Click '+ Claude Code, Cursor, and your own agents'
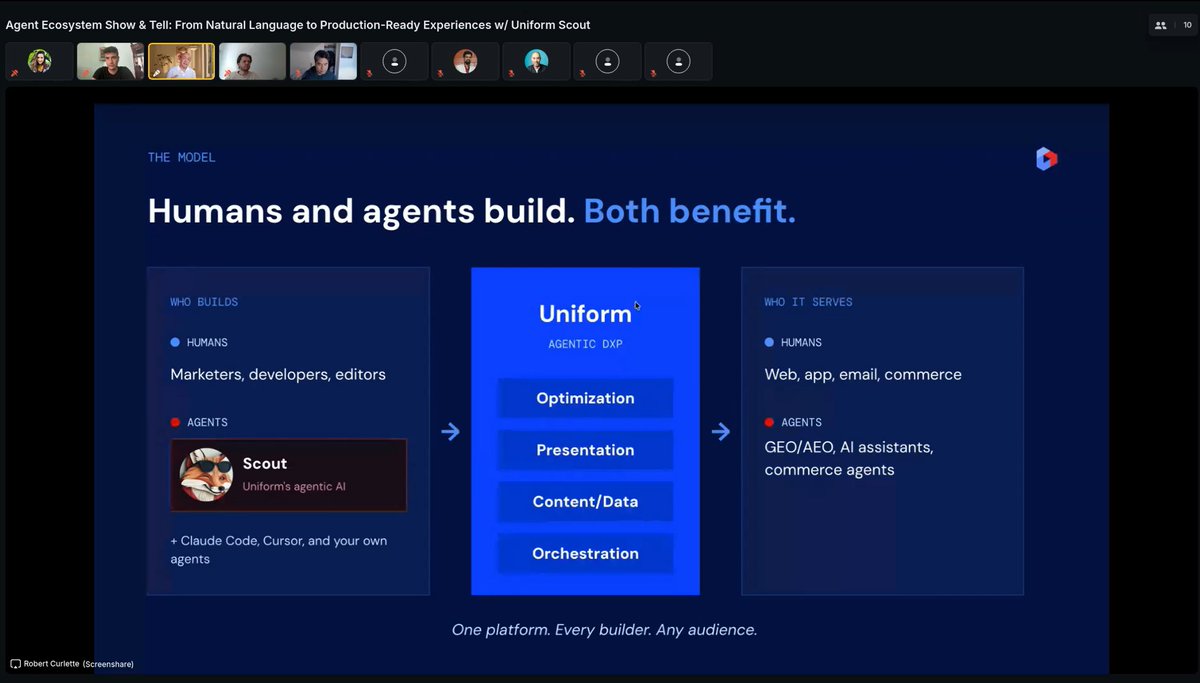 (278, 550)
